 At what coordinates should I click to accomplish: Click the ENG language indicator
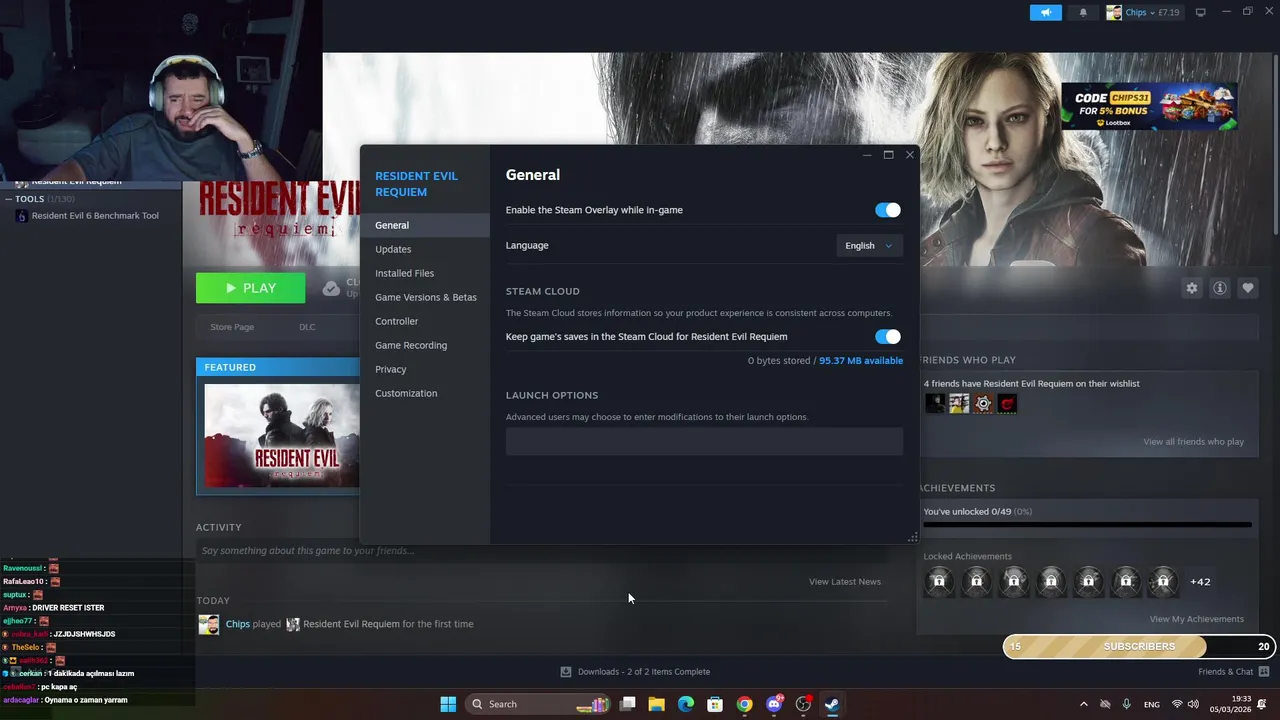point(1152,704)
